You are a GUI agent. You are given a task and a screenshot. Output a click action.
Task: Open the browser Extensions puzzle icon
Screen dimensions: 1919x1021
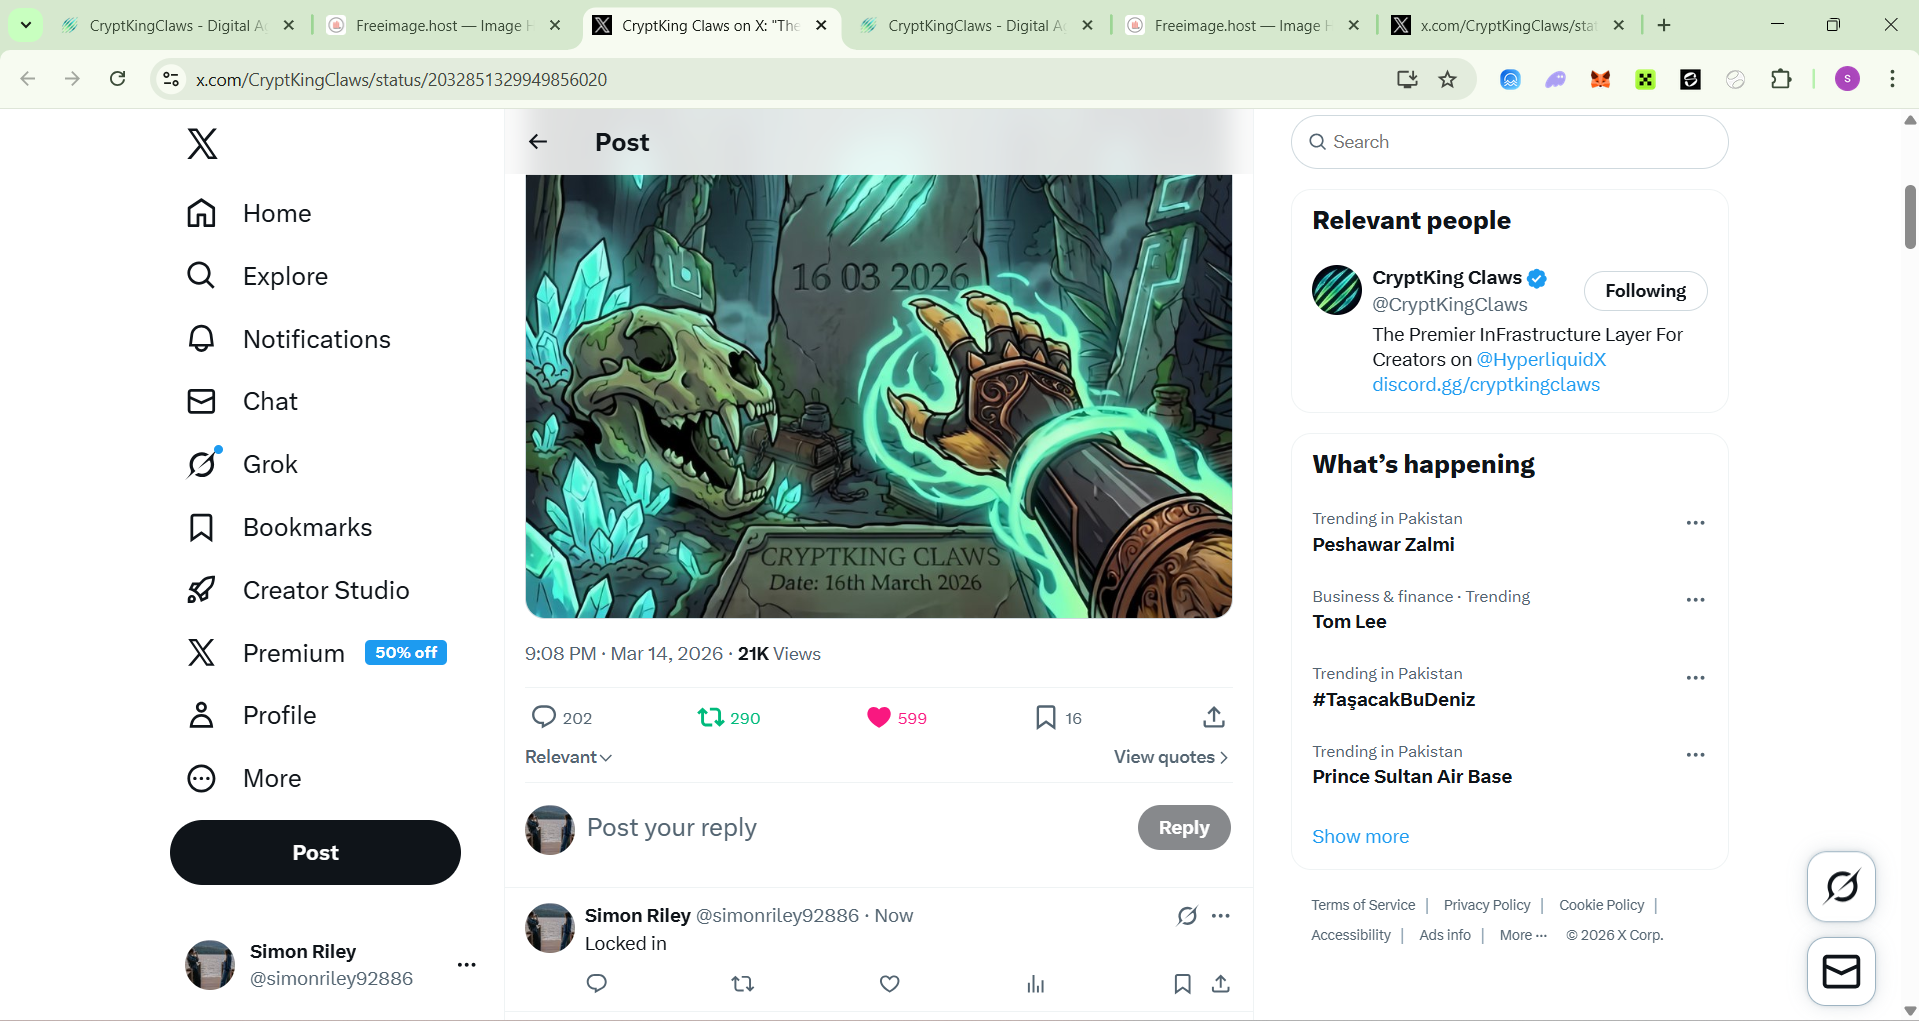point(1781,79)
